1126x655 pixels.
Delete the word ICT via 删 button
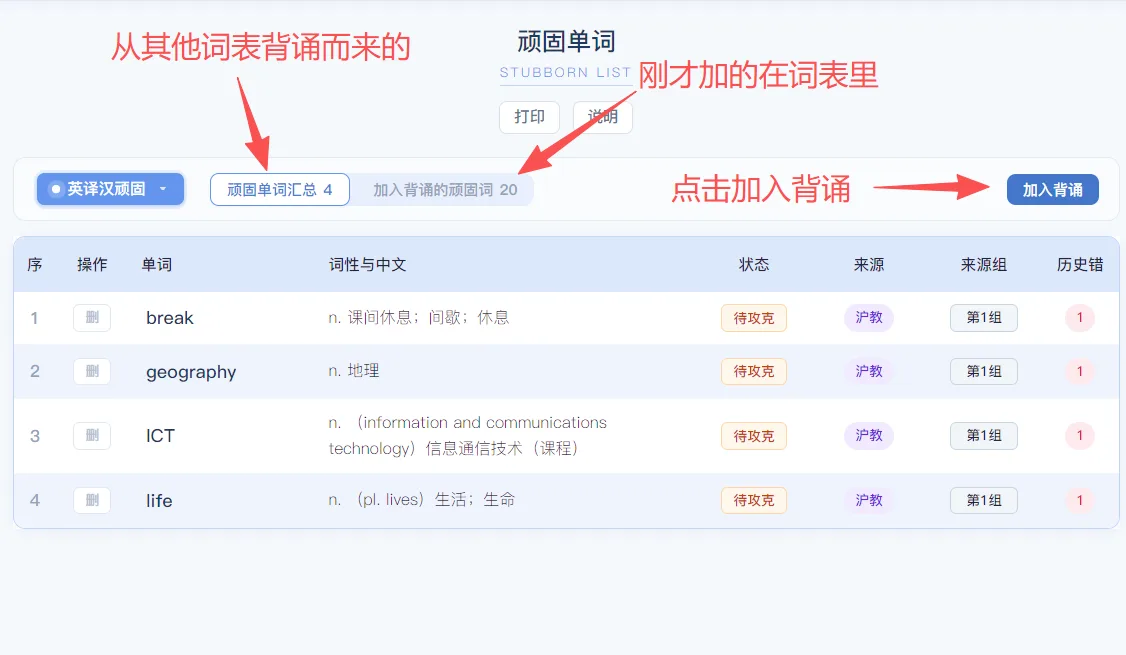[92, 435]
